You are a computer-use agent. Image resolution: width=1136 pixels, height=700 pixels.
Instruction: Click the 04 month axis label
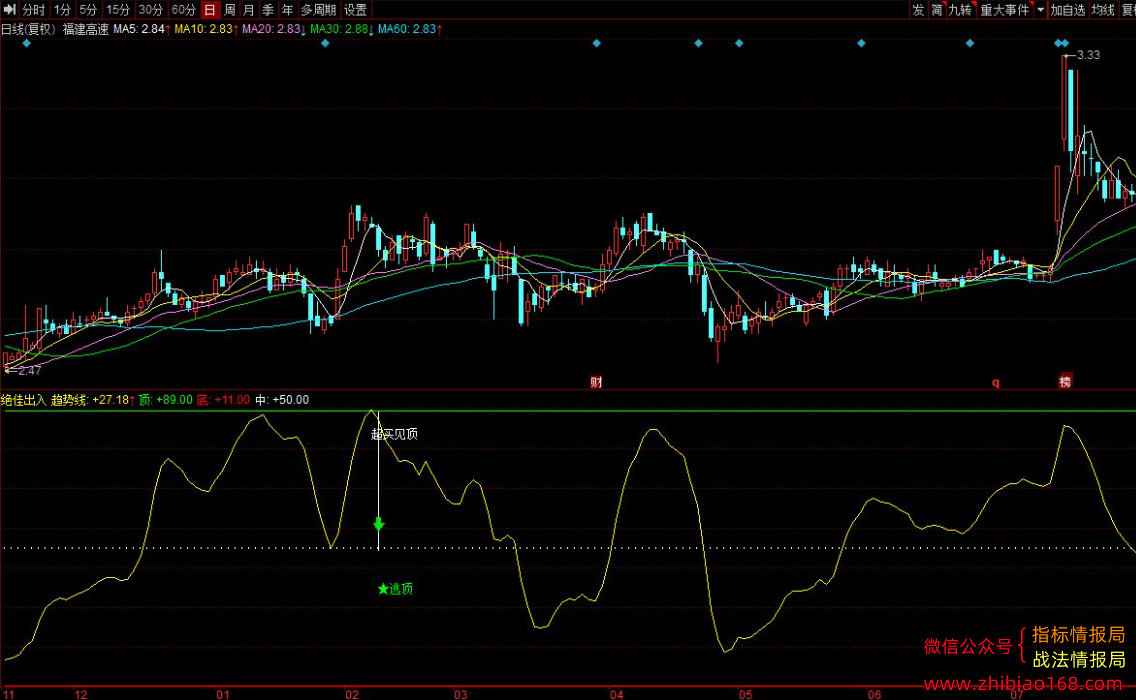tap(617, 694)
